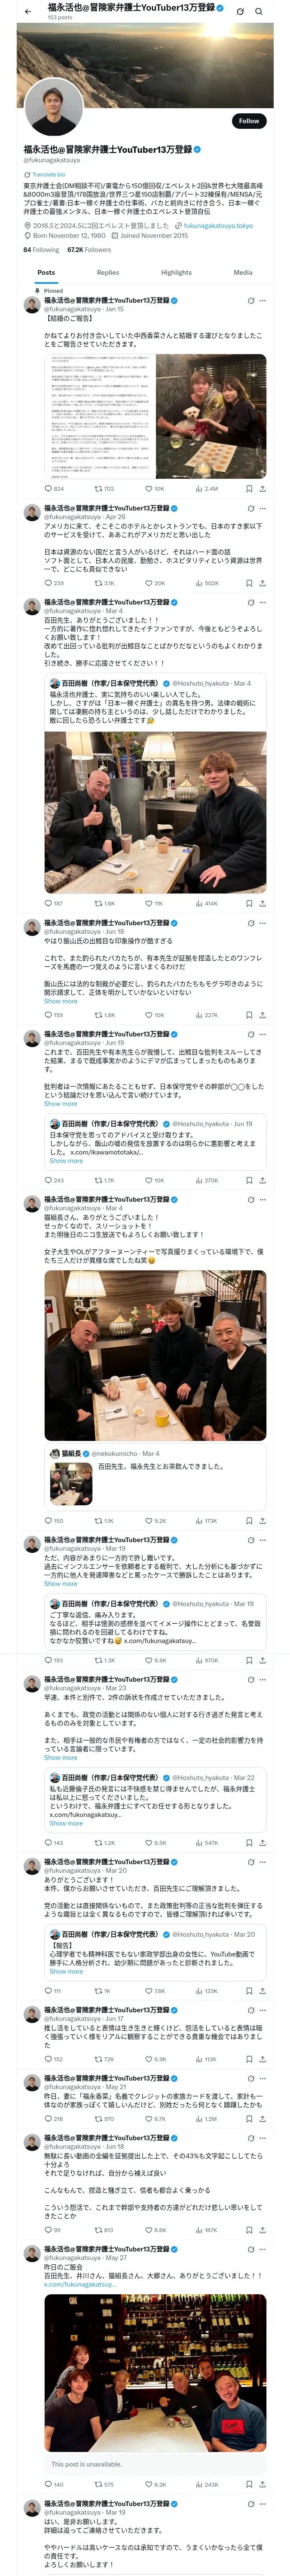The height and width of the screenshot is (2576, 290).
Task: Go back using the top-left arrow
Action: [27, 11]
